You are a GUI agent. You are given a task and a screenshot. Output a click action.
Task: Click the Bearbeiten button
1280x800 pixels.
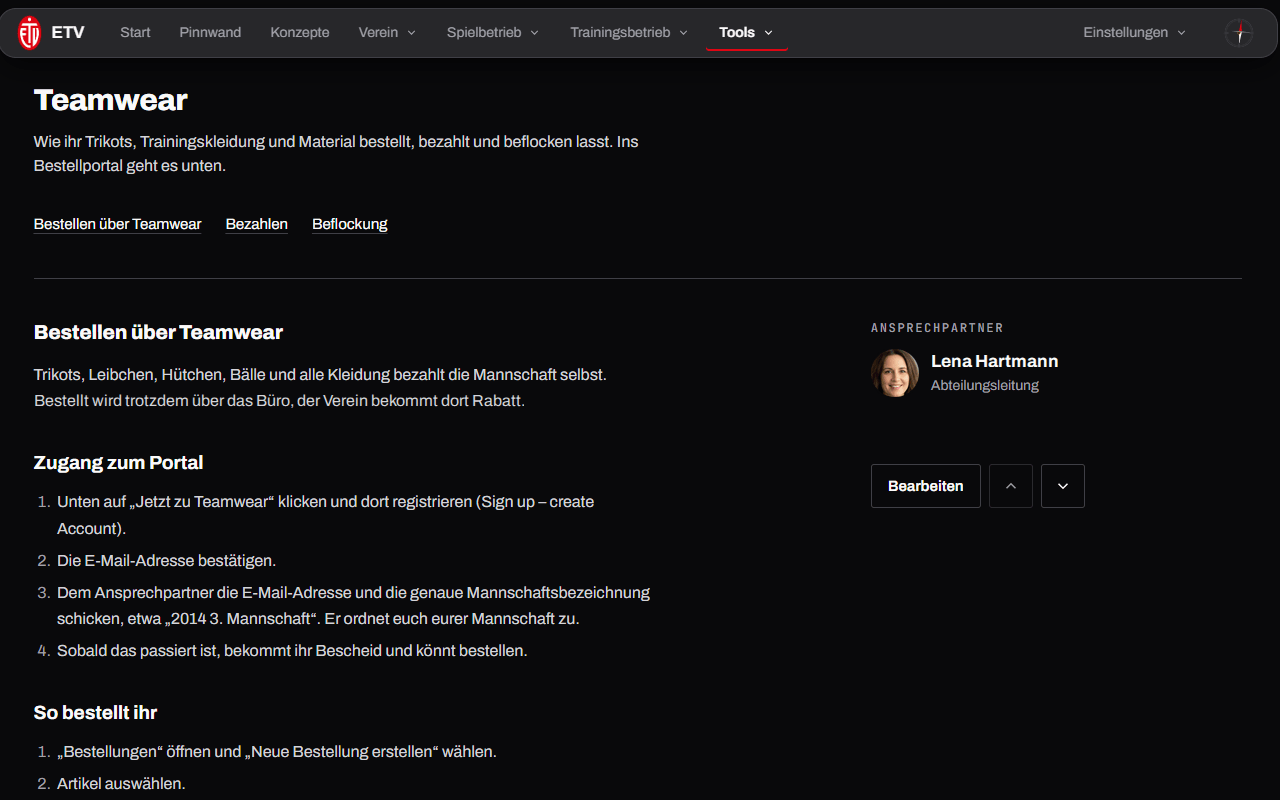[x=926, y=486]
